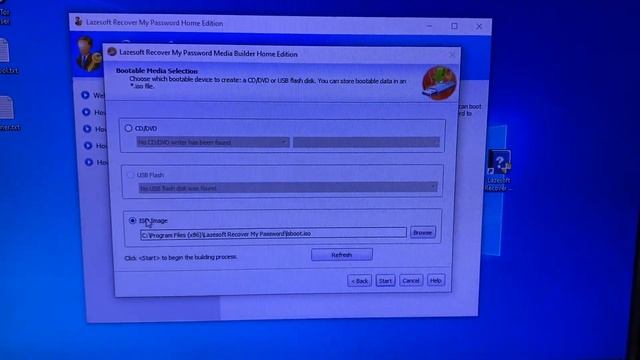Viewport: 640px width, 360px height.
Task: Open Help for media builder
Action: click(x=436, y=280)
